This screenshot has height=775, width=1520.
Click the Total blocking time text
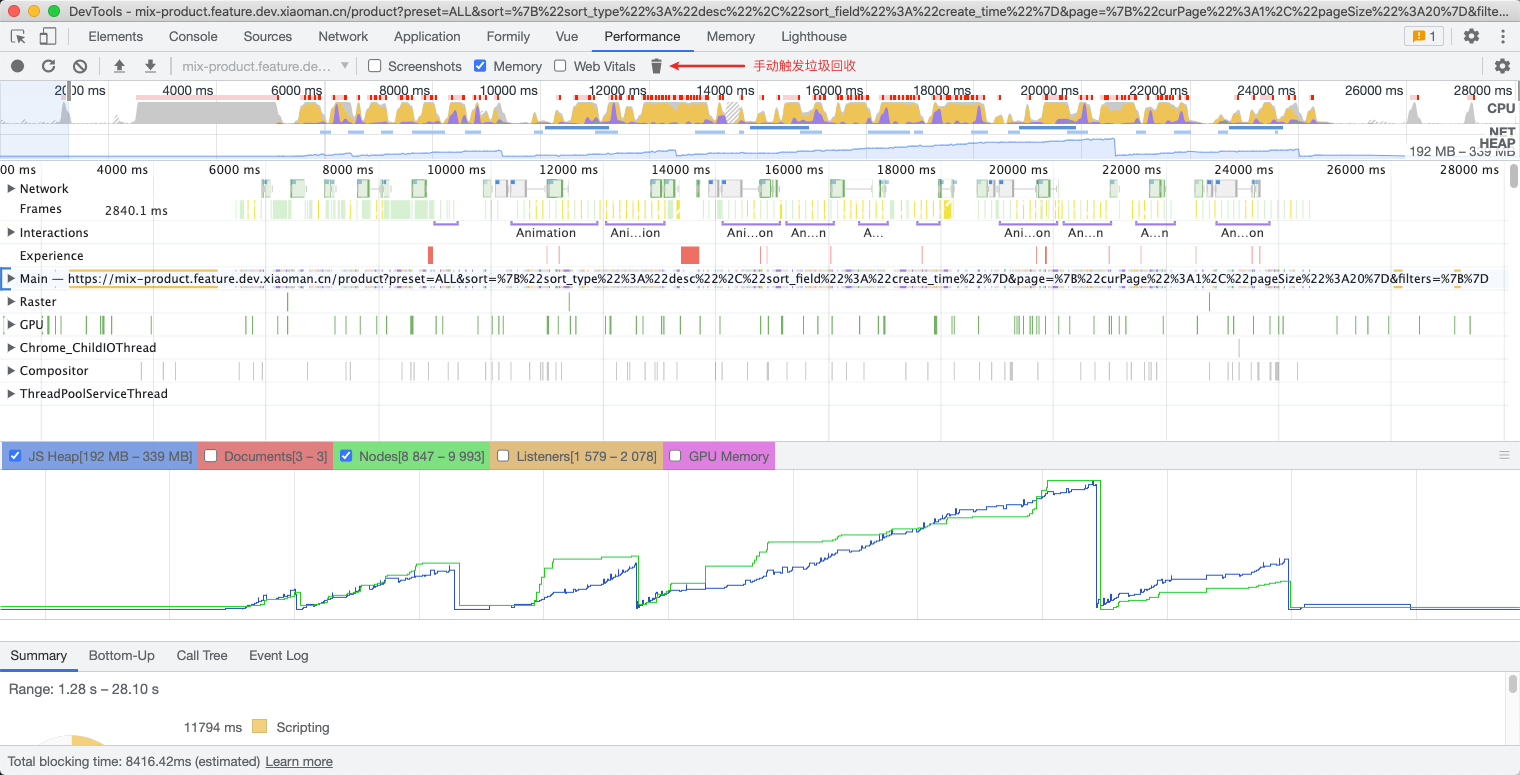(134, 761)
